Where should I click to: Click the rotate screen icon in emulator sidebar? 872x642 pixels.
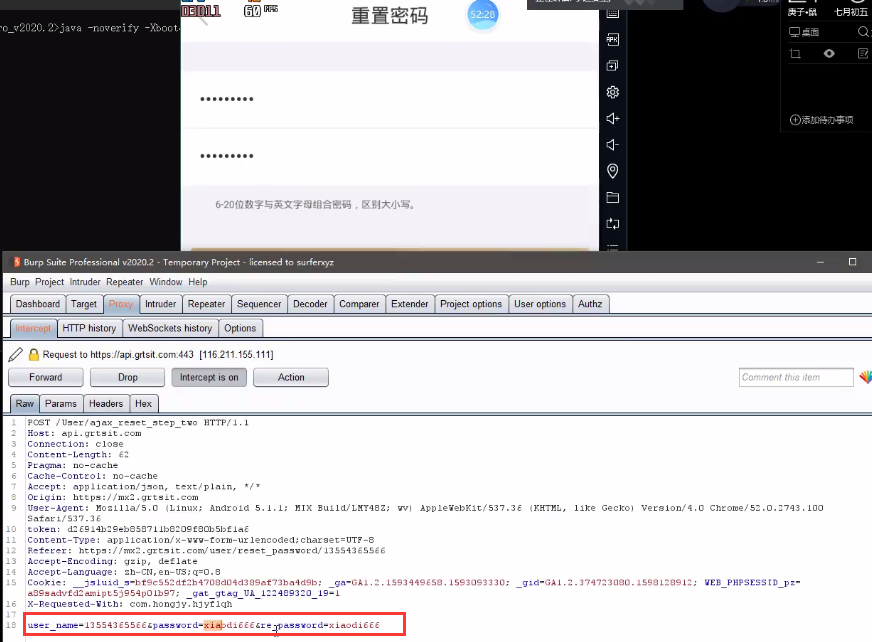click(x=613, y=223)
